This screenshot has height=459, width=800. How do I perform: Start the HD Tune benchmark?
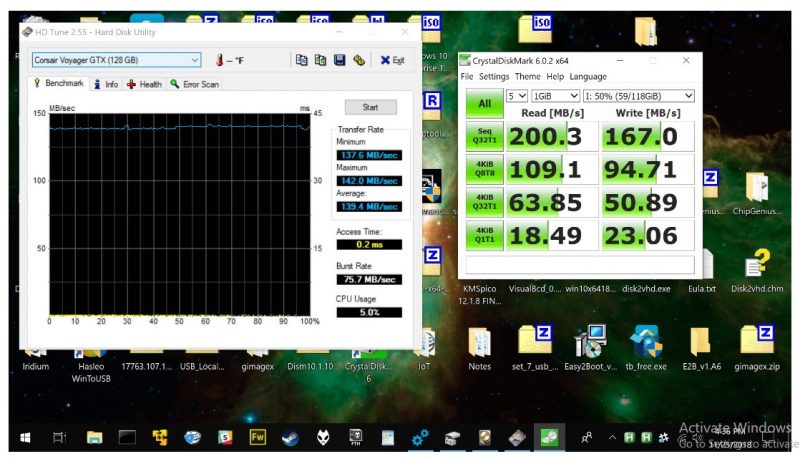(370, 107)
